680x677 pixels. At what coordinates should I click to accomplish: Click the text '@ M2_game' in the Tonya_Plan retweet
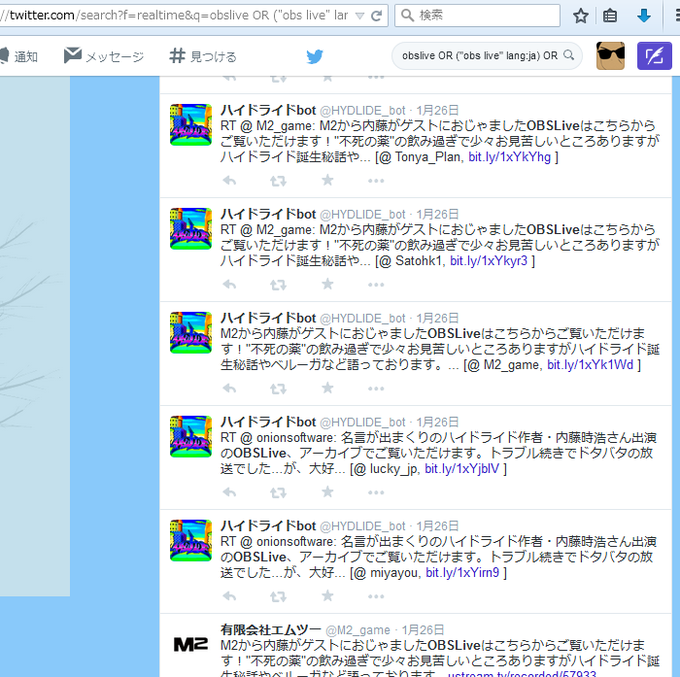point(276,126)
